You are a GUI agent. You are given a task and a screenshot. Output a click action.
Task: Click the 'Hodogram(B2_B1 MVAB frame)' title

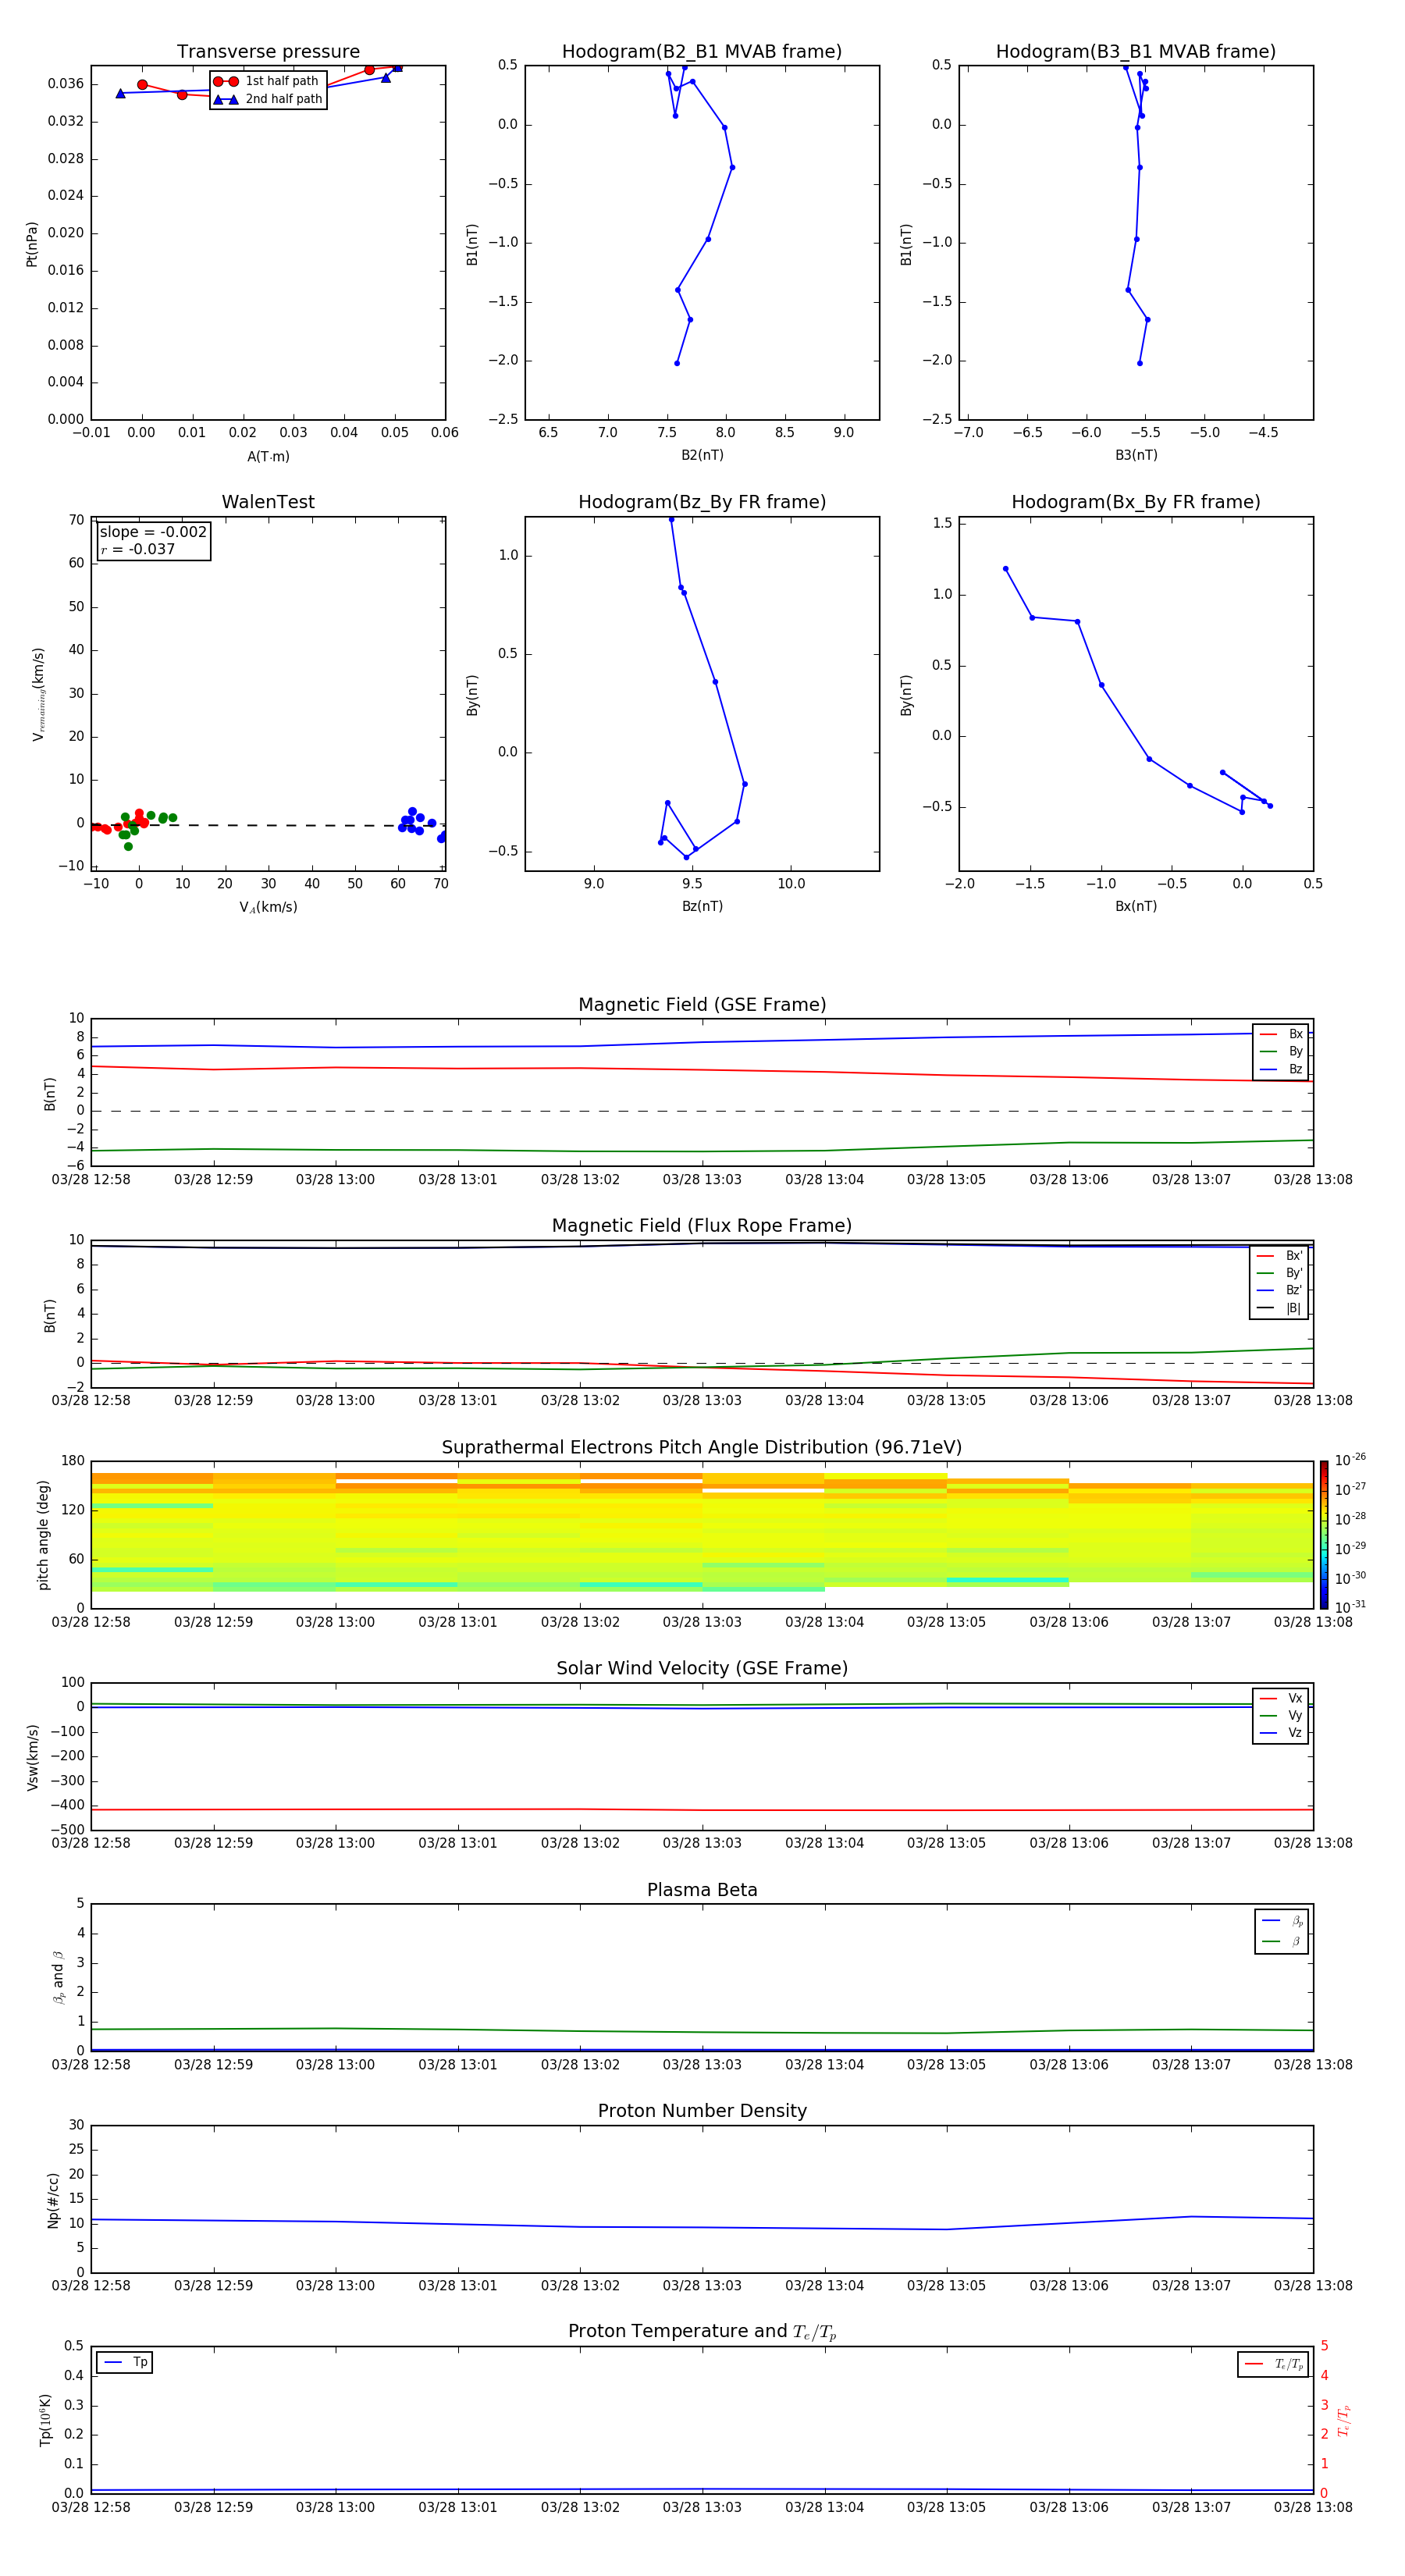tap(702, 52)
